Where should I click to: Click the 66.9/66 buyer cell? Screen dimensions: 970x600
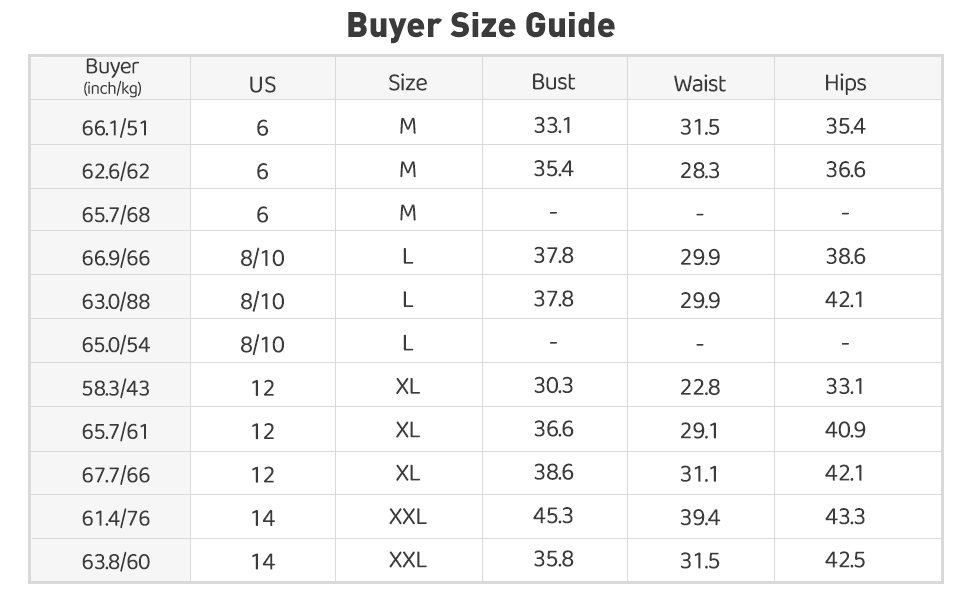116,258
